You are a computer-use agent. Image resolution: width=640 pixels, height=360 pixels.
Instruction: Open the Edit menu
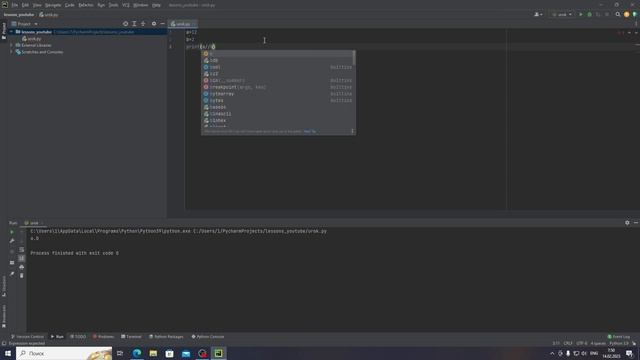pos(25,5)
